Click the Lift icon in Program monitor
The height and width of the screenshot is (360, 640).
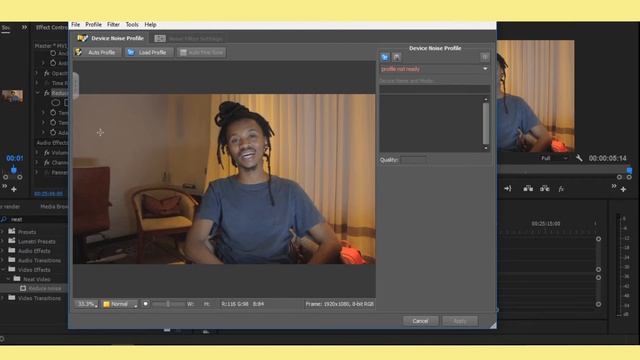[x=528, y=189]
